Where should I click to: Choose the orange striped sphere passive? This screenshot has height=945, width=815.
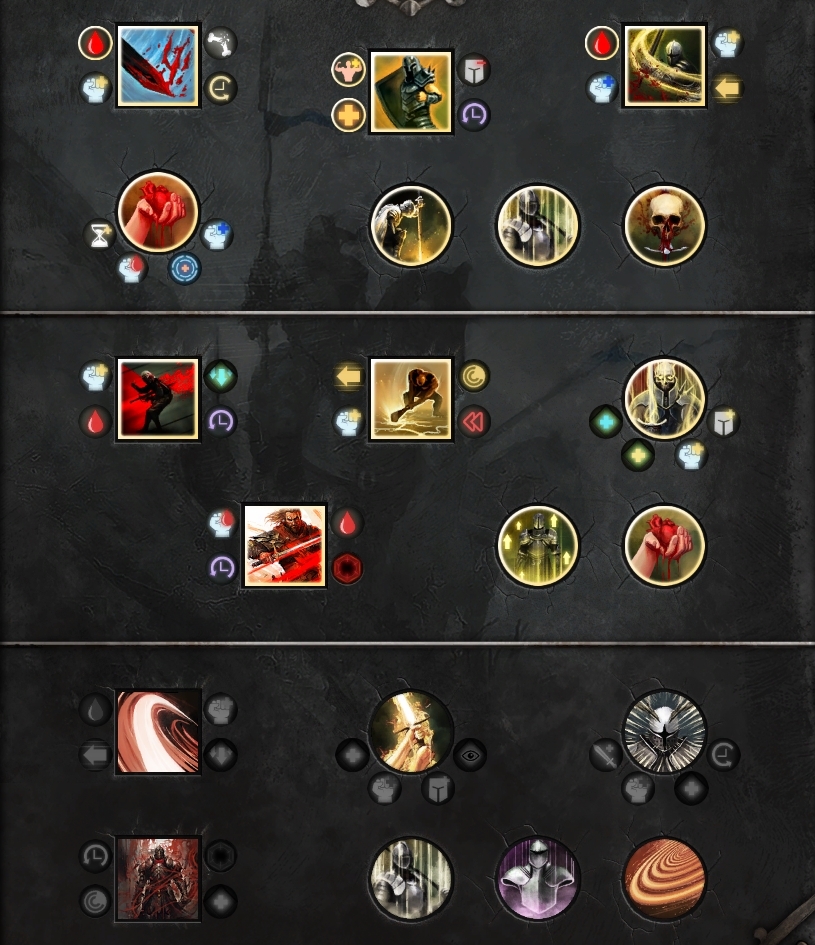click(664, 879)
